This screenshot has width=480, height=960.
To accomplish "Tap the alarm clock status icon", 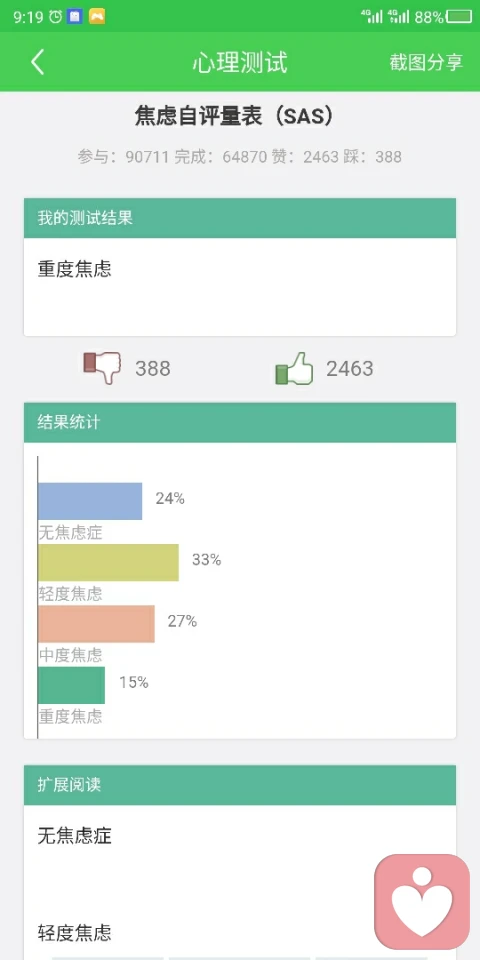I will (x=56, y=17).
